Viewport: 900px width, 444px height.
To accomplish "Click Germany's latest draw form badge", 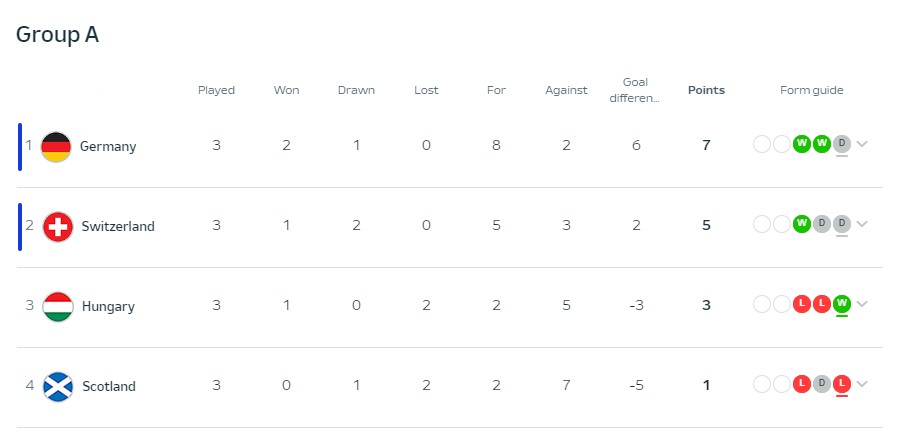I will (842, 144).
